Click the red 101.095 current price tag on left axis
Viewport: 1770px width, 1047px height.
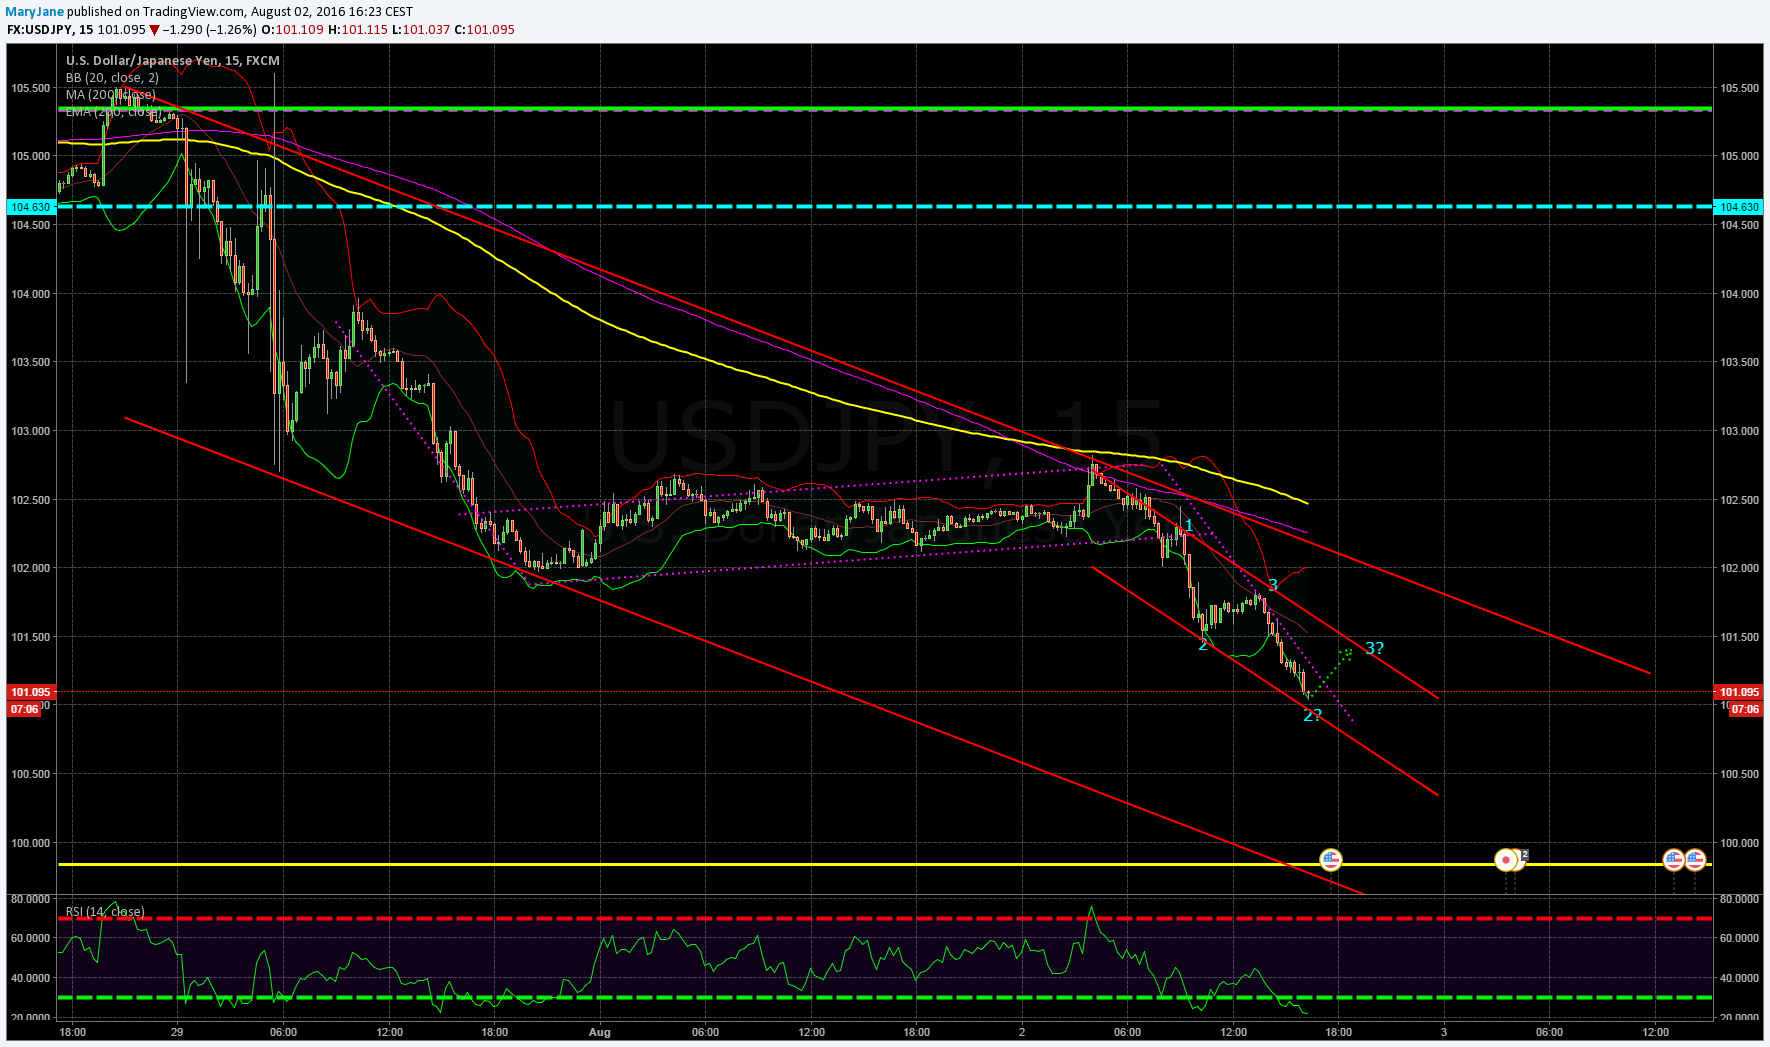[x=30, y=692]
